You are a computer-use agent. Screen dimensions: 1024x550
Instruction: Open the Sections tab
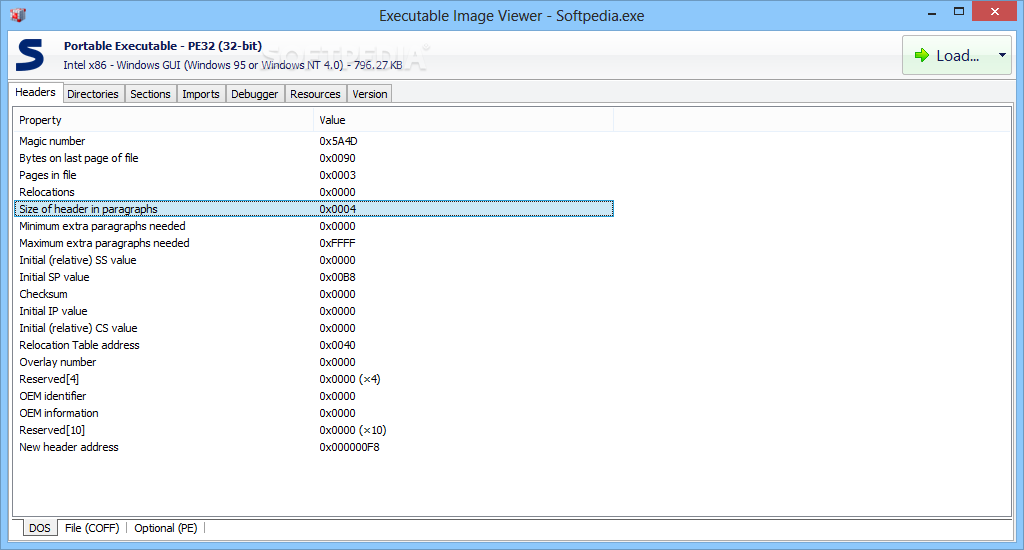150,94
